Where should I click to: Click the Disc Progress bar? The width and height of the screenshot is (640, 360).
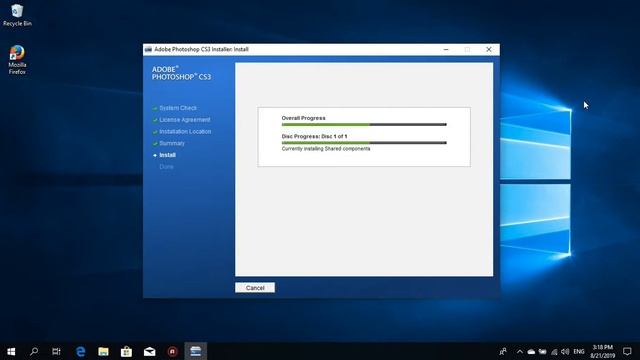(364, 143)
